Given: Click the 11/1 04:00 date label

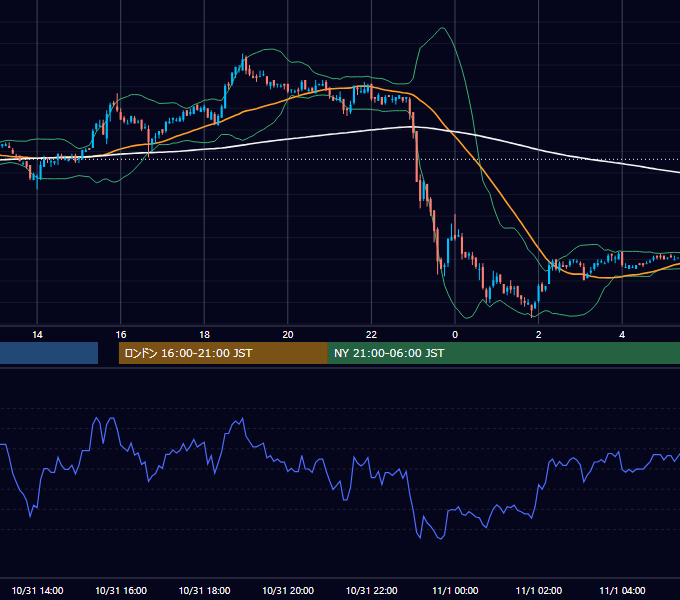Looking at the screenshot, I should tap(622, 590).
